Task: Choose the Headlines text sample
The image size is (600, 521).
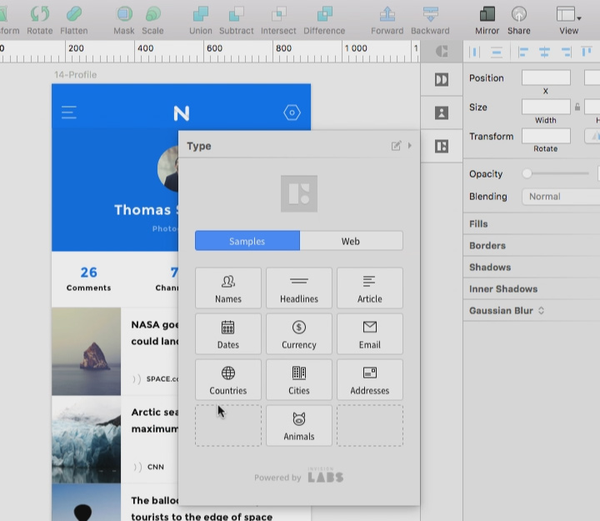Action: [299, 287]
